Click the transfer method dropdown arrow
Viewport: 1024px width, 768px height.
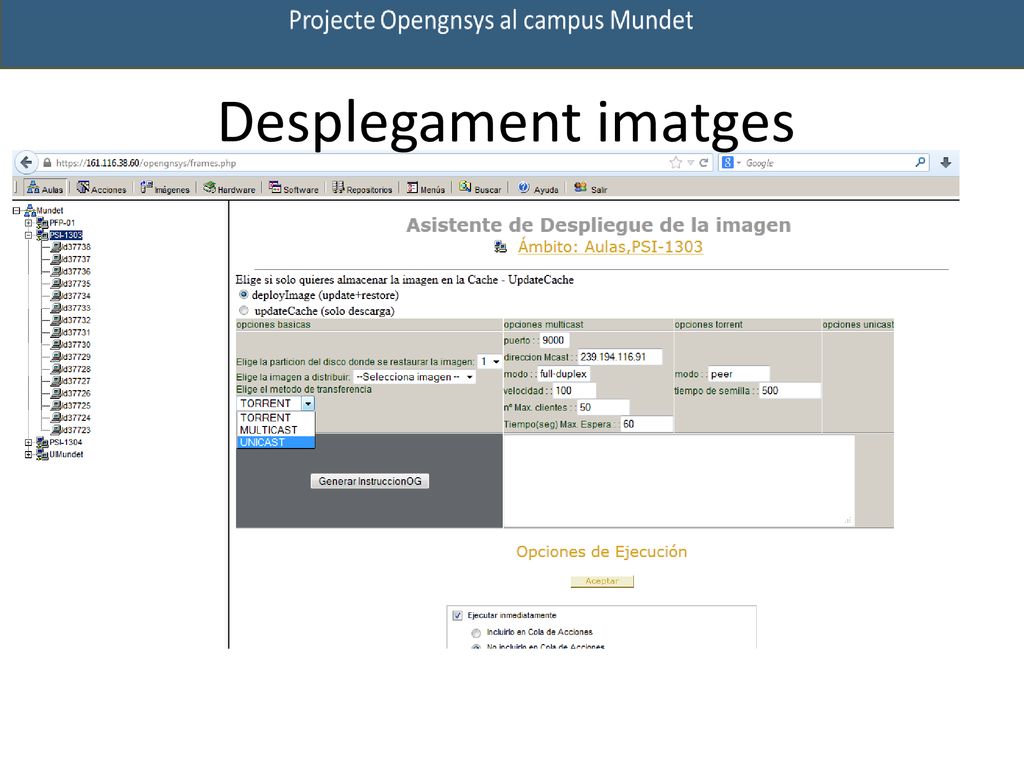(308, 404)
